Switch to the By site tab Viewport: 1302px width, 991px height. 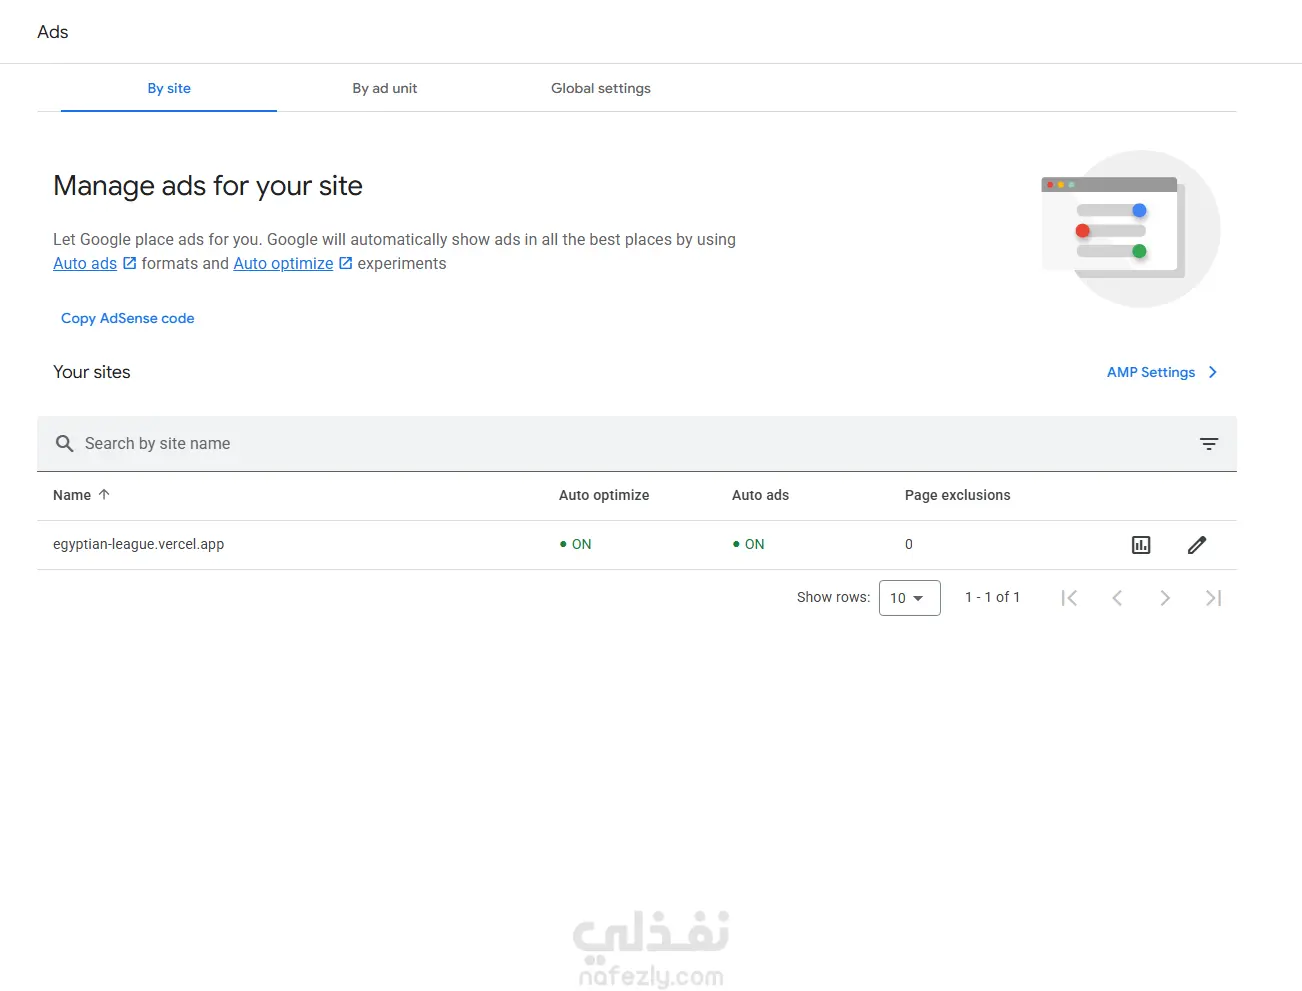[169, 88]
